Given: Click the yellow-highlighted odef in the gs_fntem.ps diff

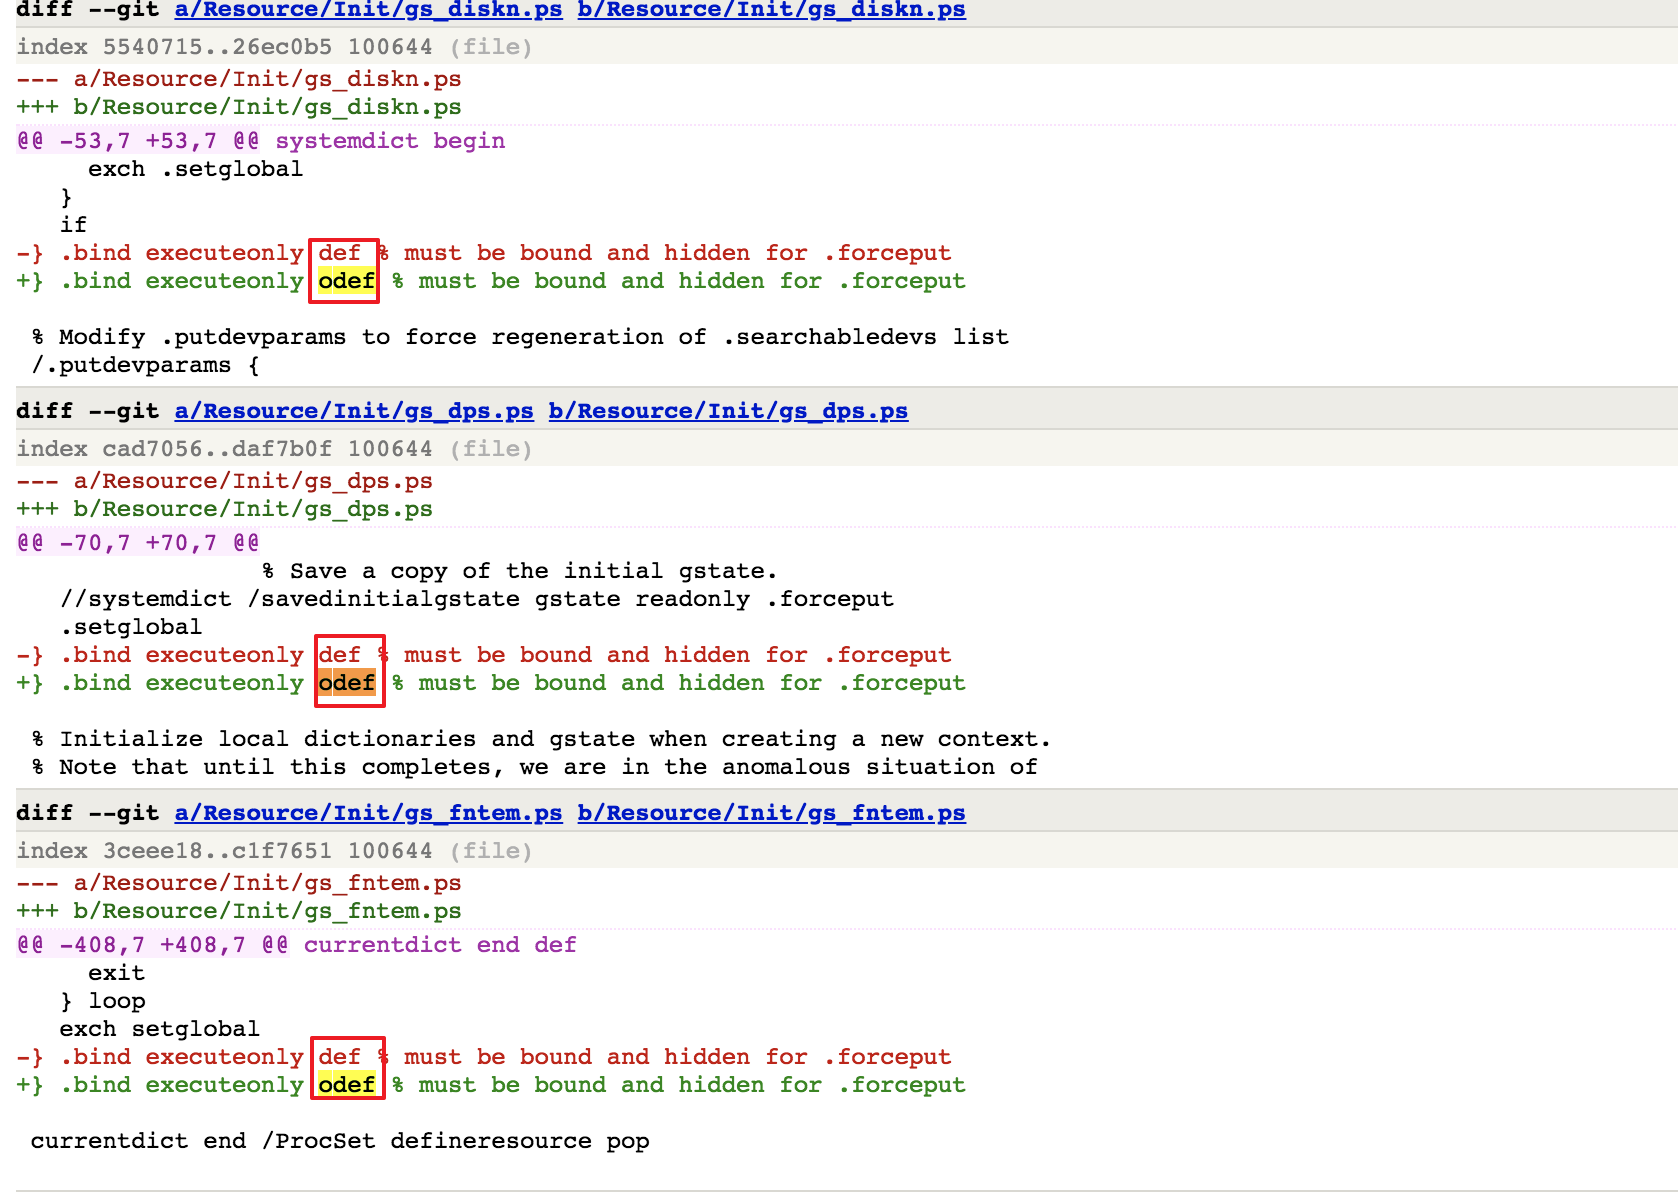Looking at the screenshot, I should coord(347,1085).
